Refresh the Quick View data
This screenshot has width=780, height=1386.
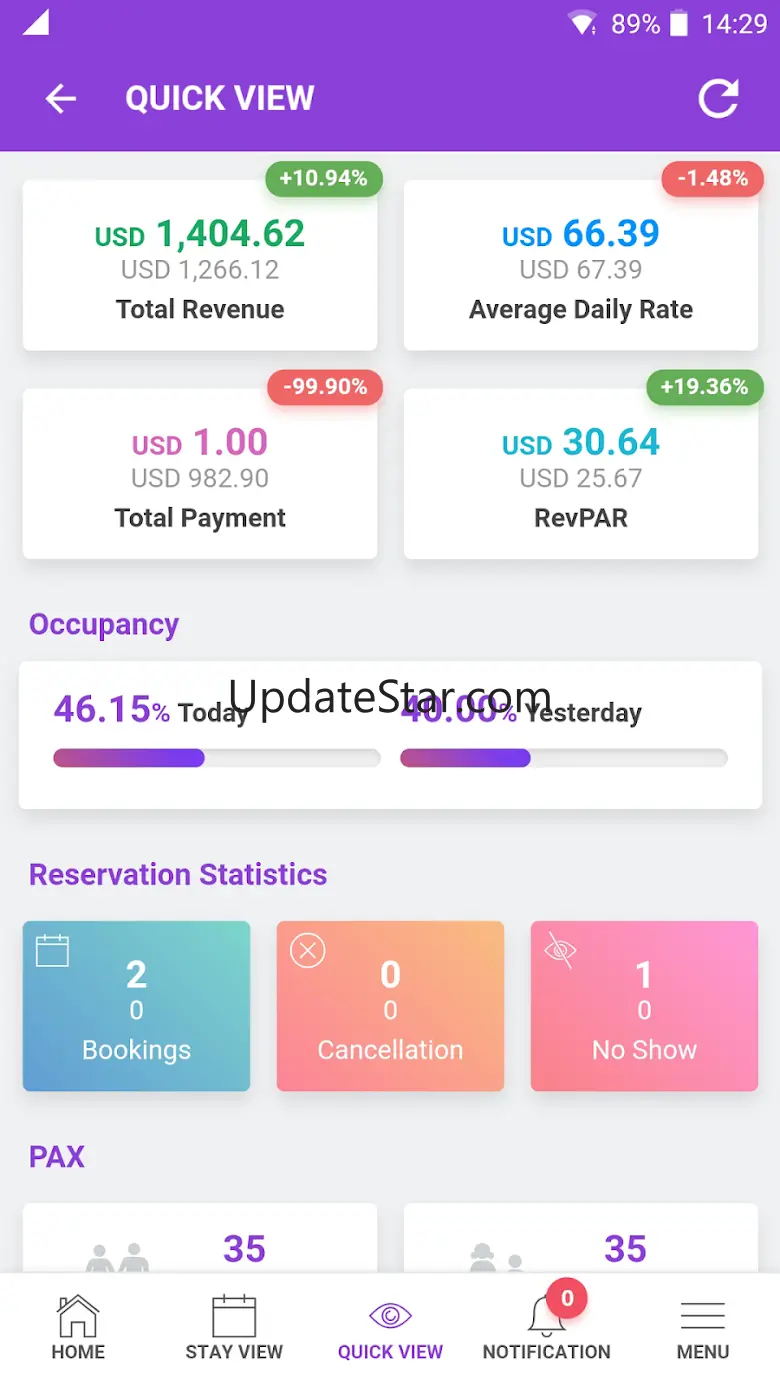(x=718, y=98)
